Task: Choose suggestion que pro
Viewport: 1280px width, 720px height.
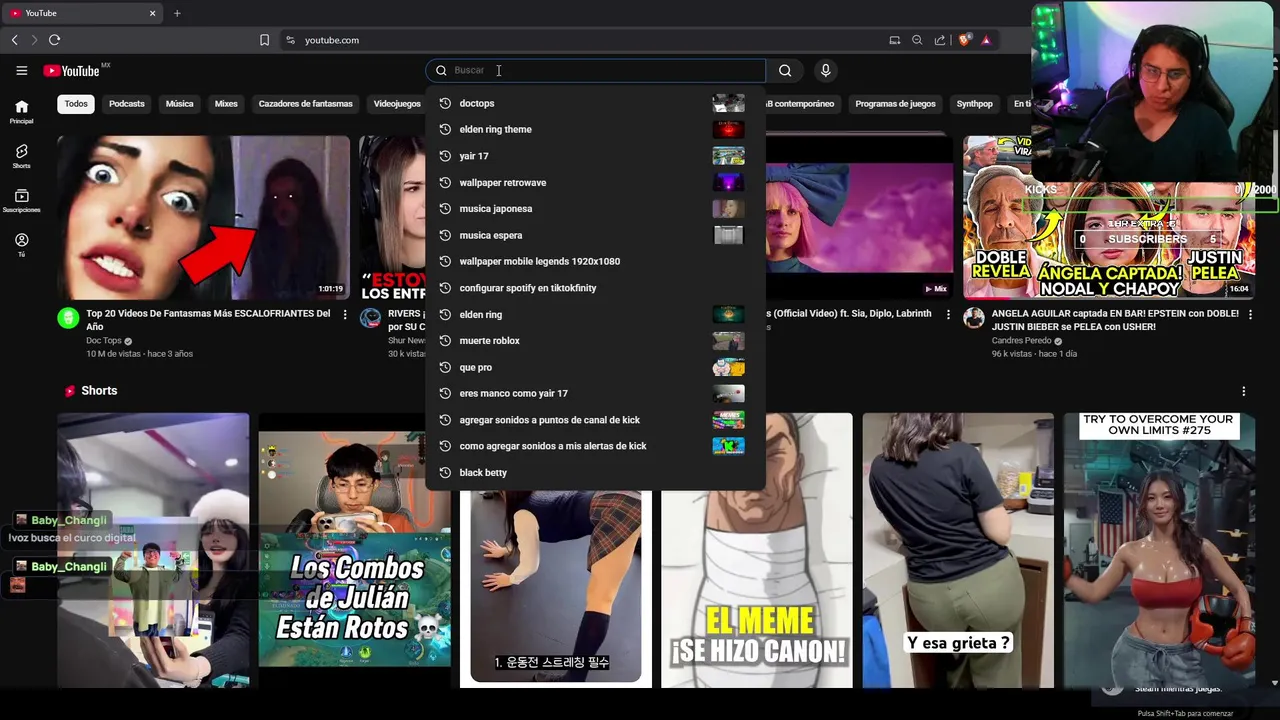Action: (595, 367)
